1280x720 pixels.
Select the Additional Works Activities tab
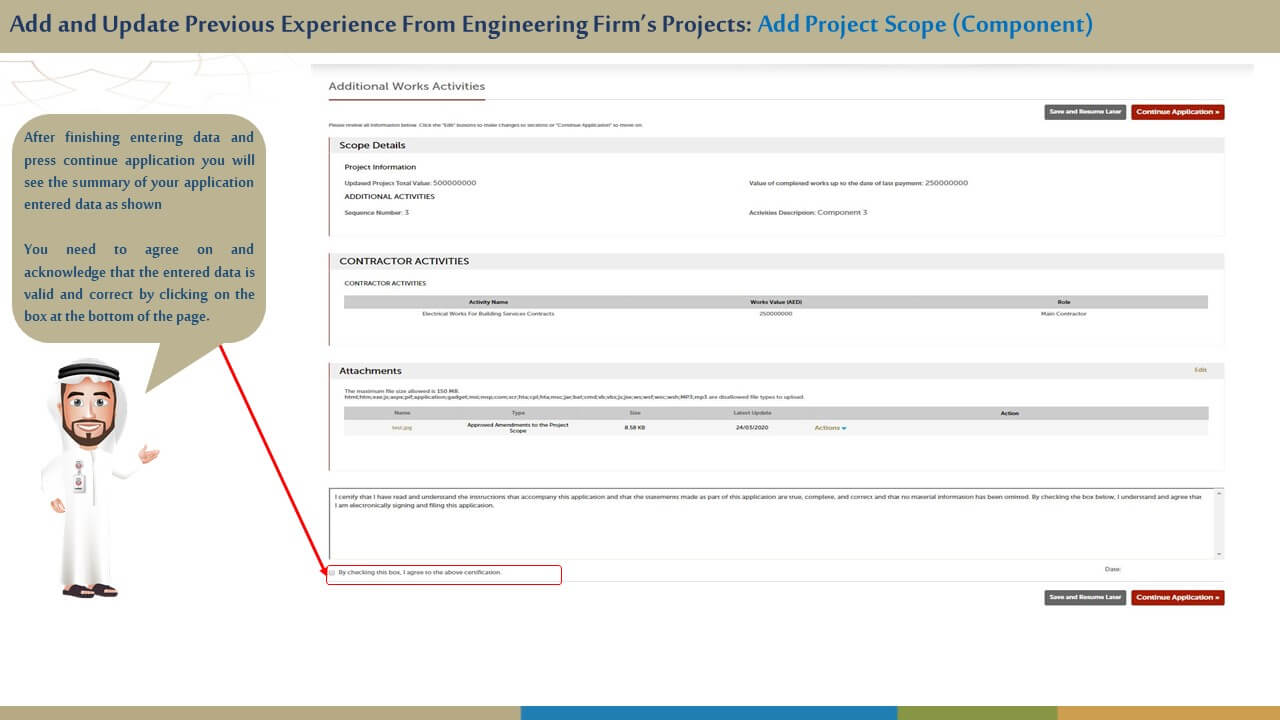(406, 87)
